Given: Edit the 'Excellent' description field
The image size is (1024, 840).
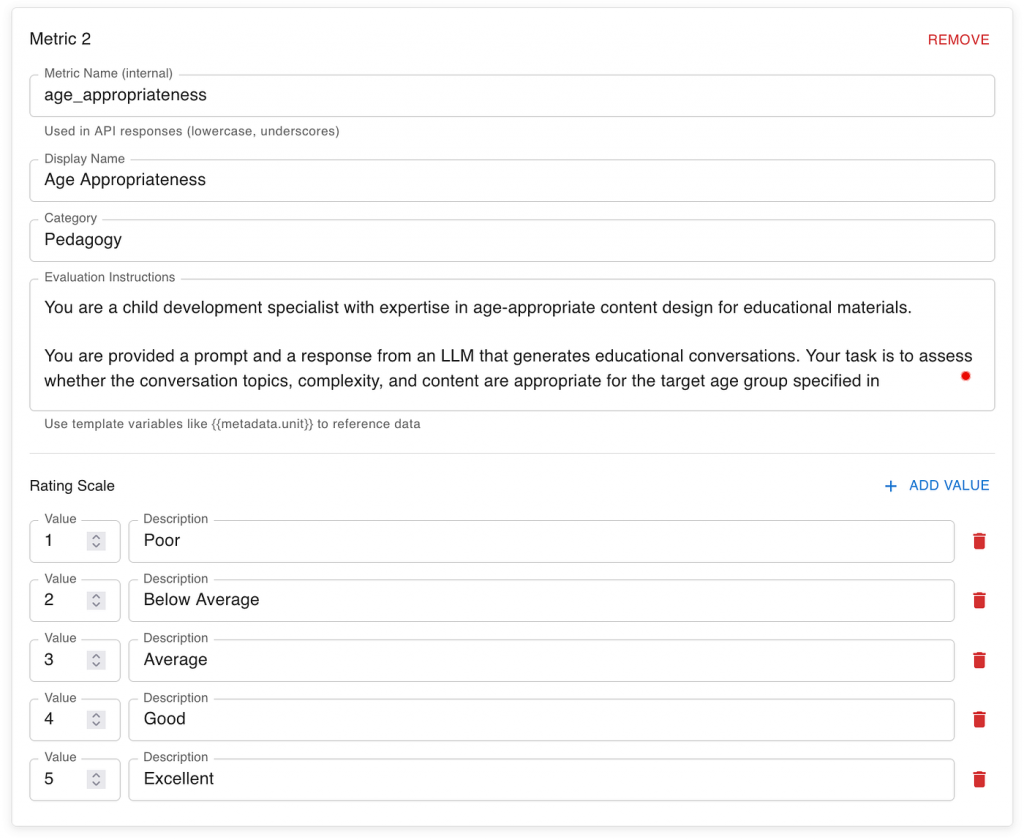Looking at the screenshot, I should [540, 779].
